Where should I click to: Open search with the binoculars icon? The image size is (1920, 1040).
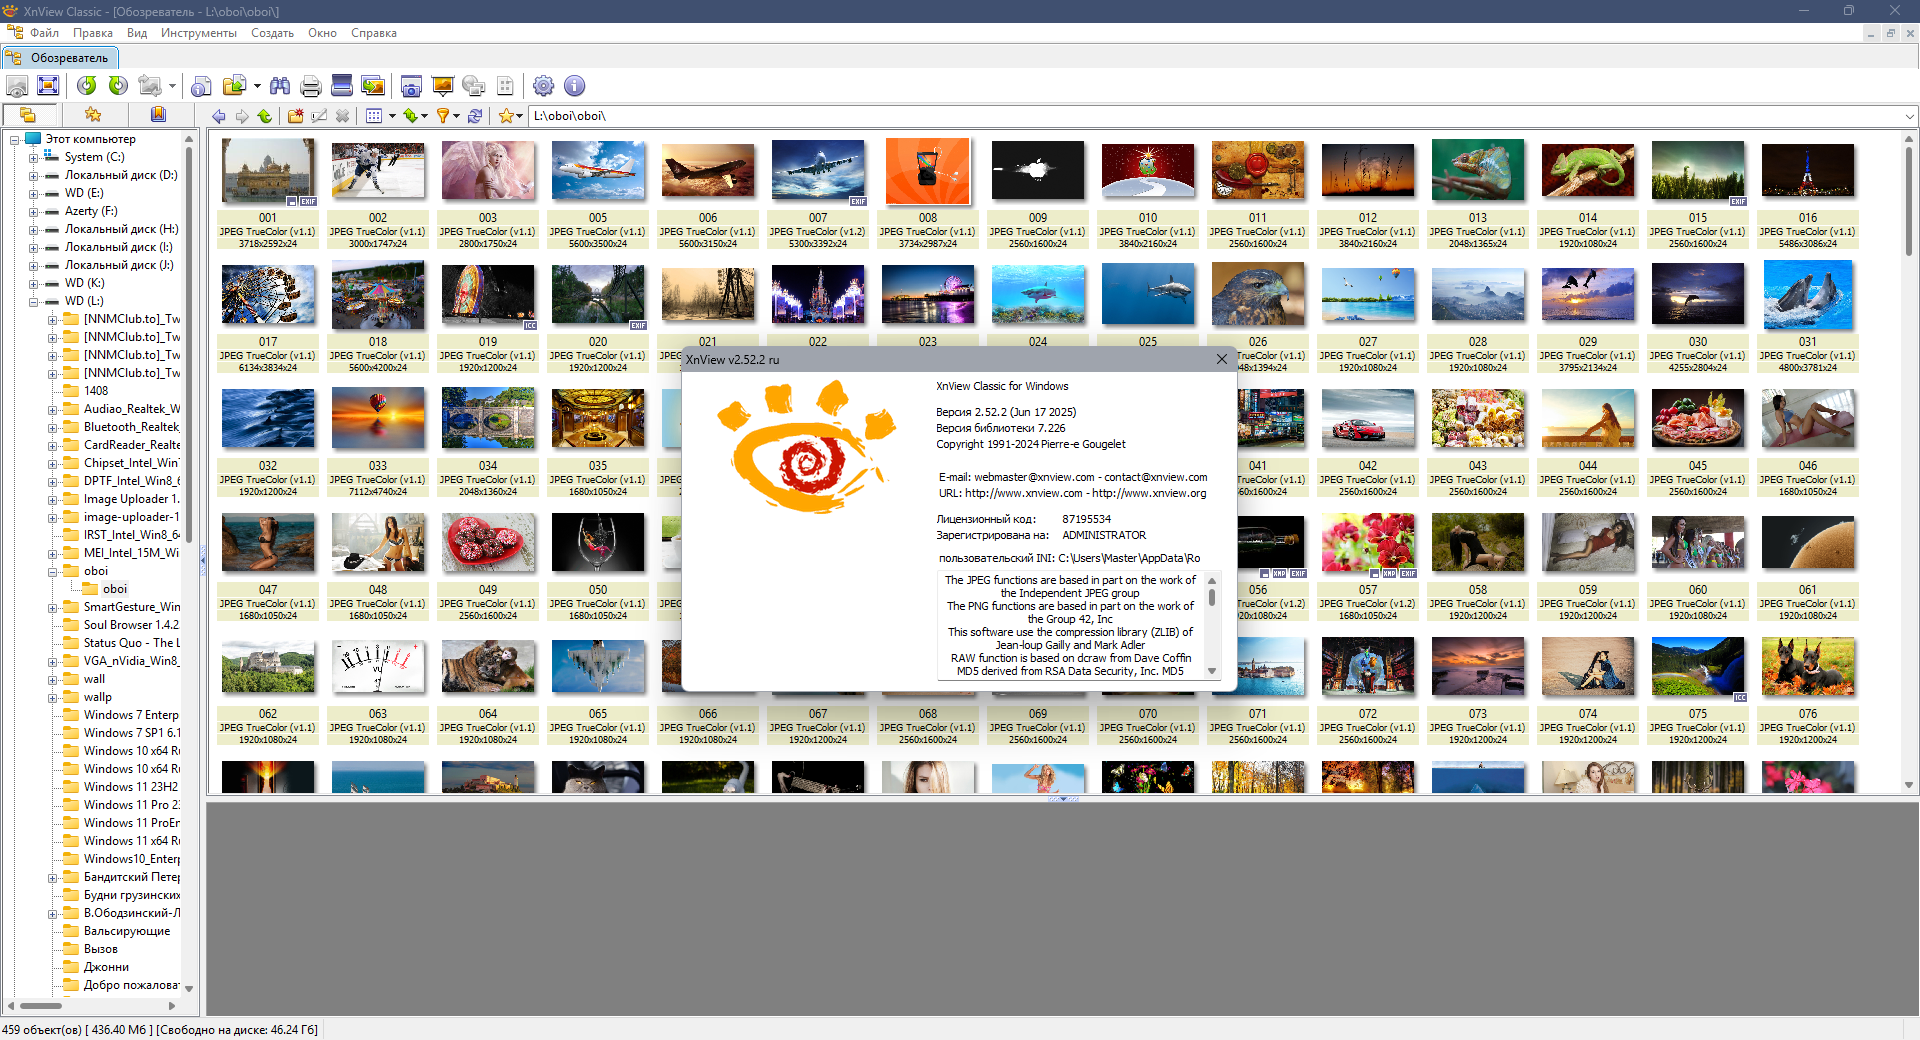pyautogui.click(x=280, y=86)
